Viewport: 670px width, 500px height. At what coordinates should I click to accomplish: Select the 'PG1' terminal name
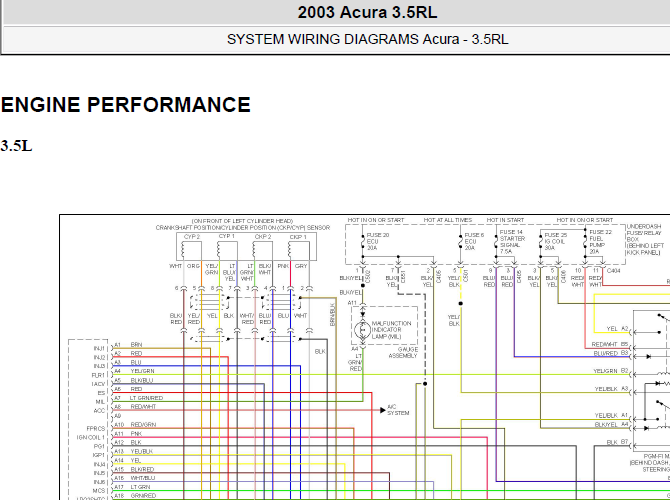coord(100,446)
